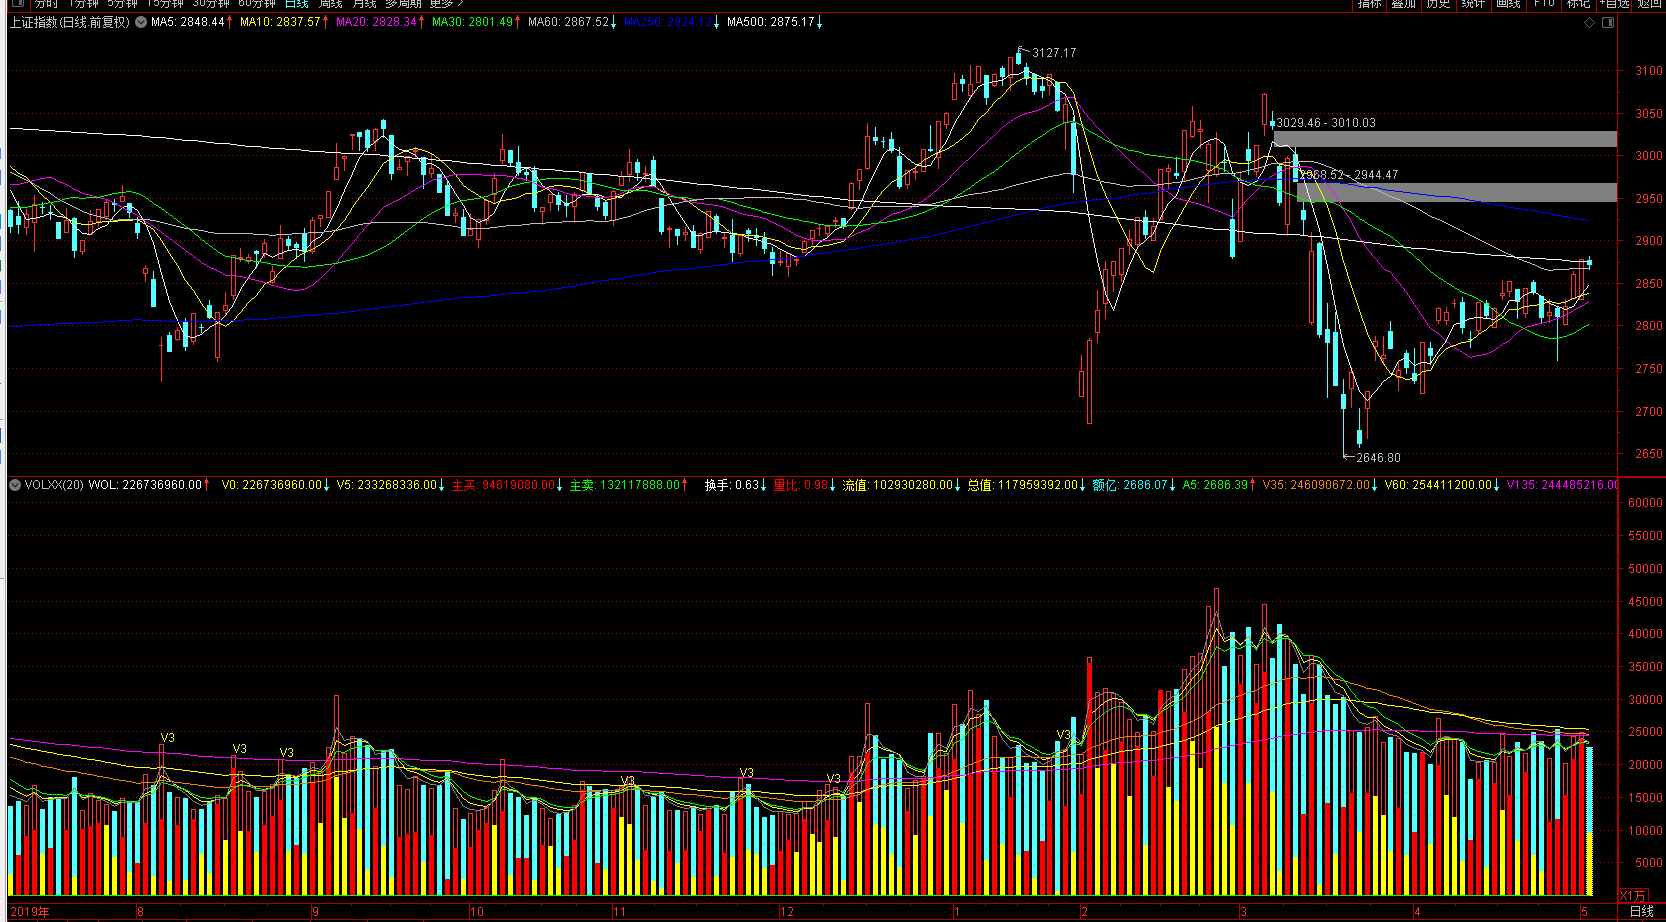The width and height of the screenshot is (1666, 922).
Task: Add to watchlist with +自选
Action: pos(1614,4)
